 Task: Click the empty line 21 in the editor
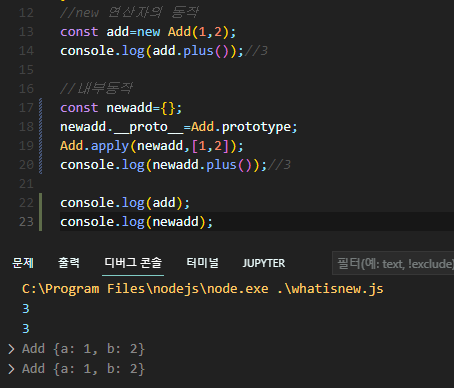click(x=257, y=184)
